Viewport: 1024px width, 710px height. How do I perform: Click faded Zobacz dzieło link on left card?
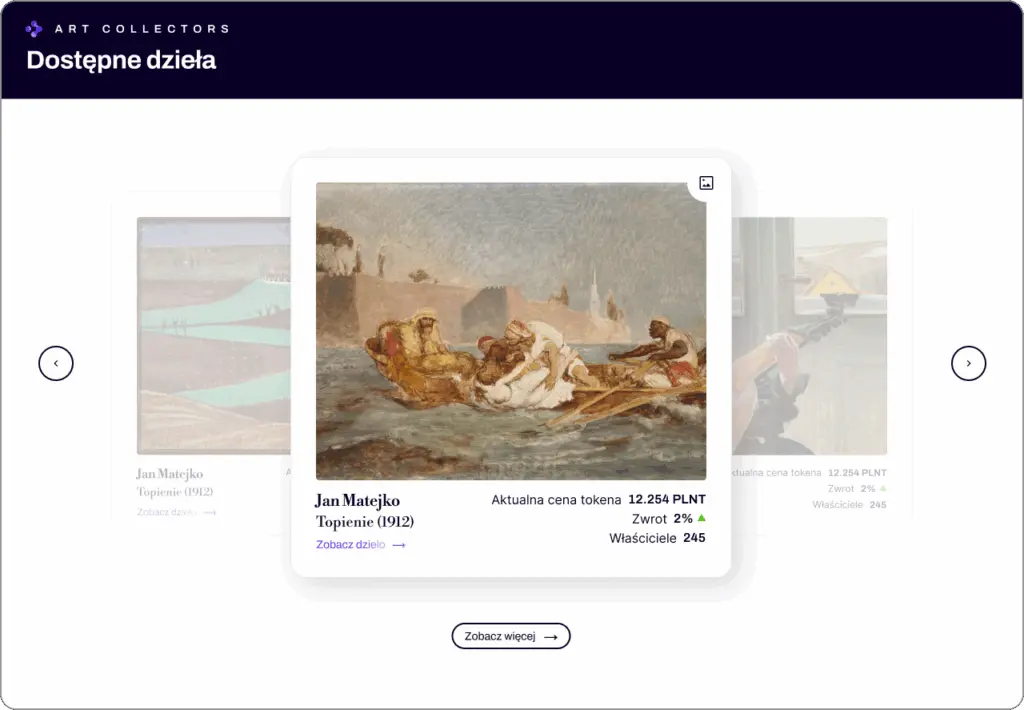point(168,512)
